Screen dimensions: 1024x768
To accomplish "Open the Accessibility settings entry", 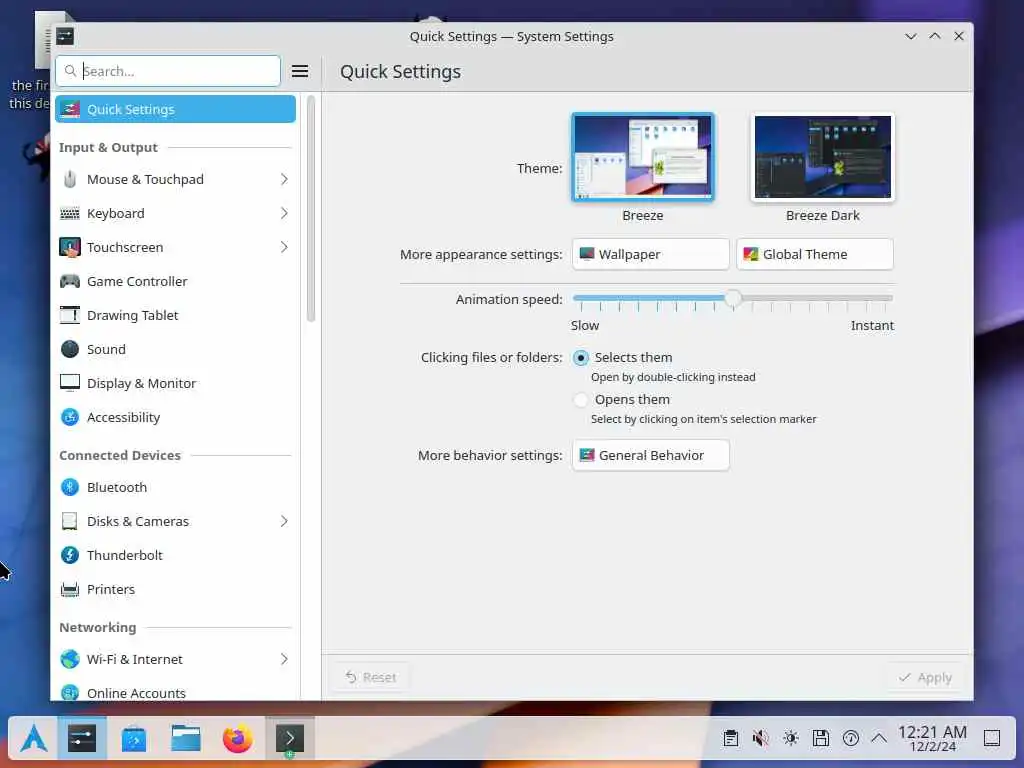I will 175,417.
